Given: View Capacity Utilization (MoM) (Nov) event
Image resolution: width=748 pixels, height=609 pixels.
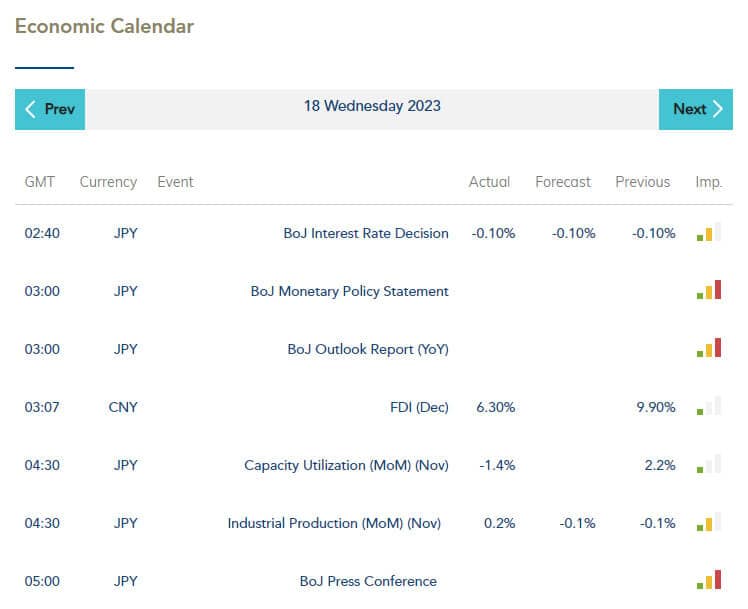Looking at the screenshot, I should (346, 465).
